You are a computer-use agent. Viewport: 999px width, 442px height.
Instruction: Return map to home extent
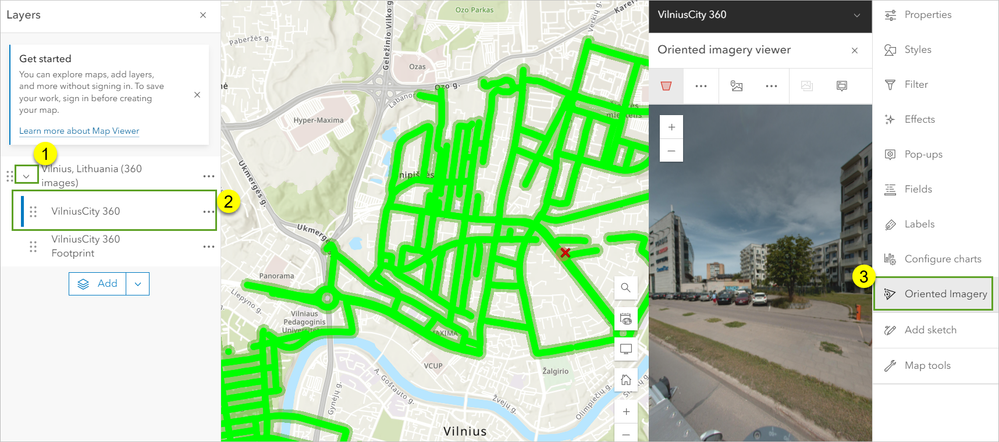(x=626, y=380)
